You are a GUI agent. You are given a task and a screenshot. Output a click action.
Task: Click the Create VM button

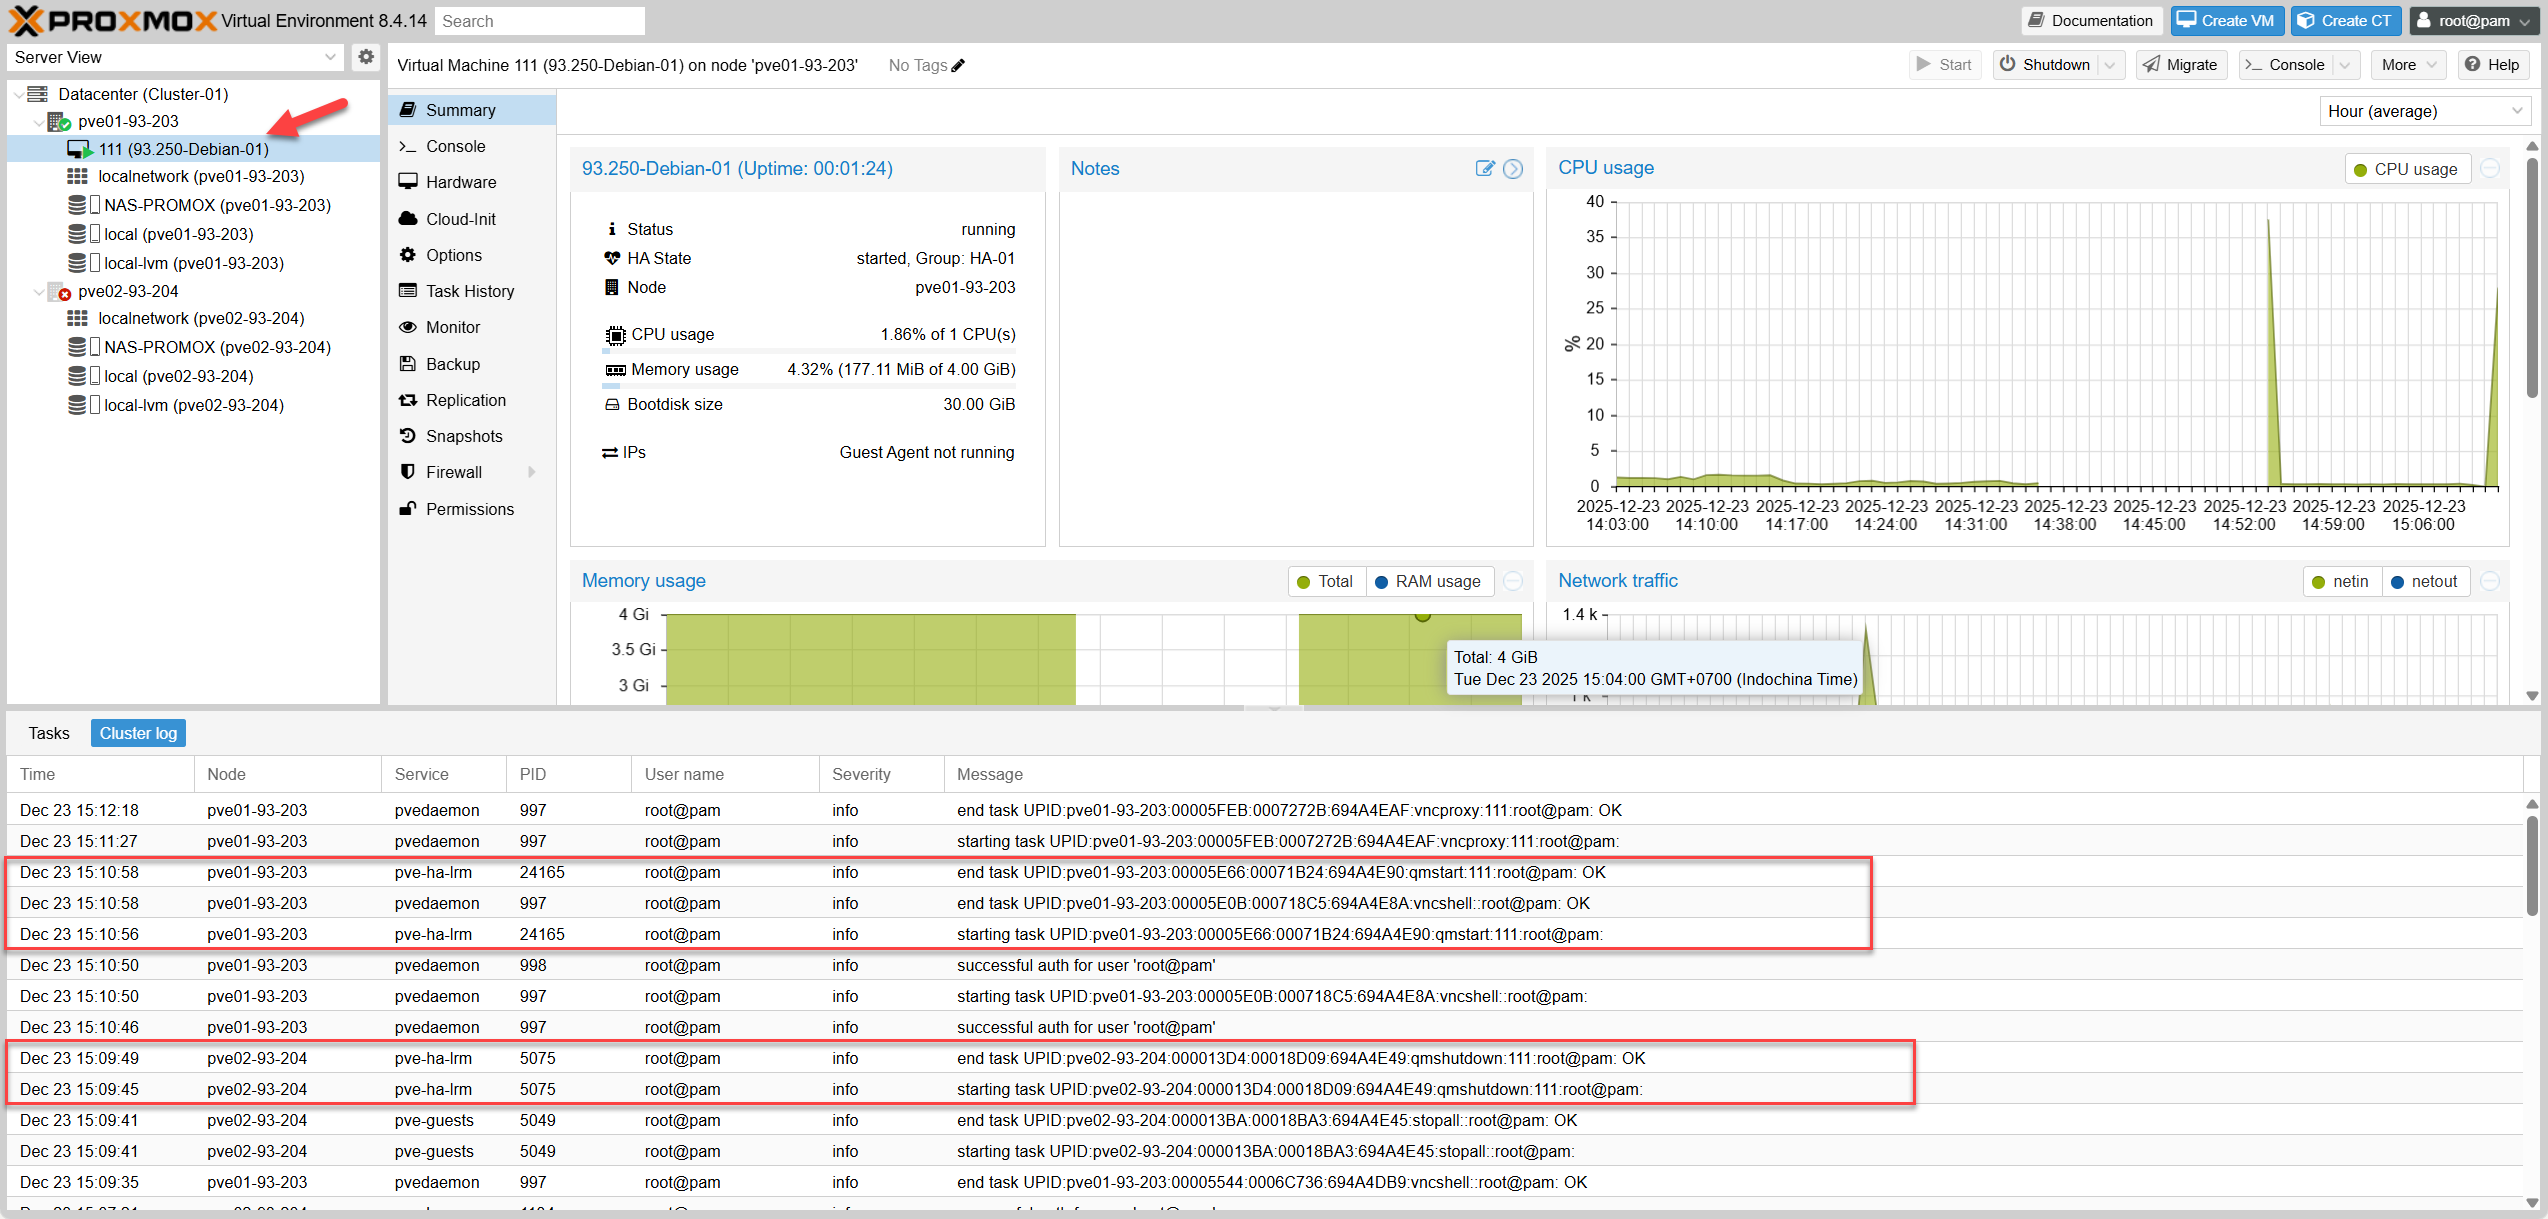[x=2226, y=21]
